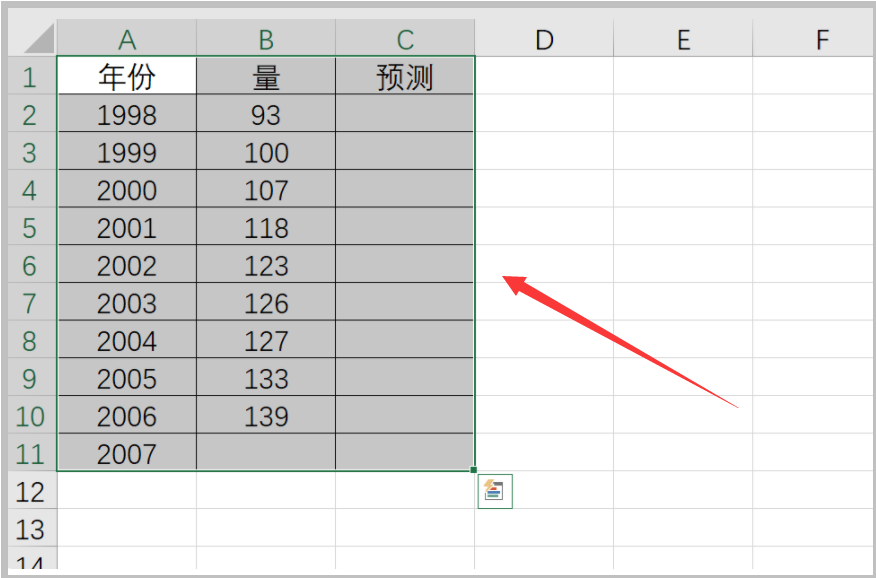Select the cell with value 100
876x578 pixels.
[x=266, y=151]
